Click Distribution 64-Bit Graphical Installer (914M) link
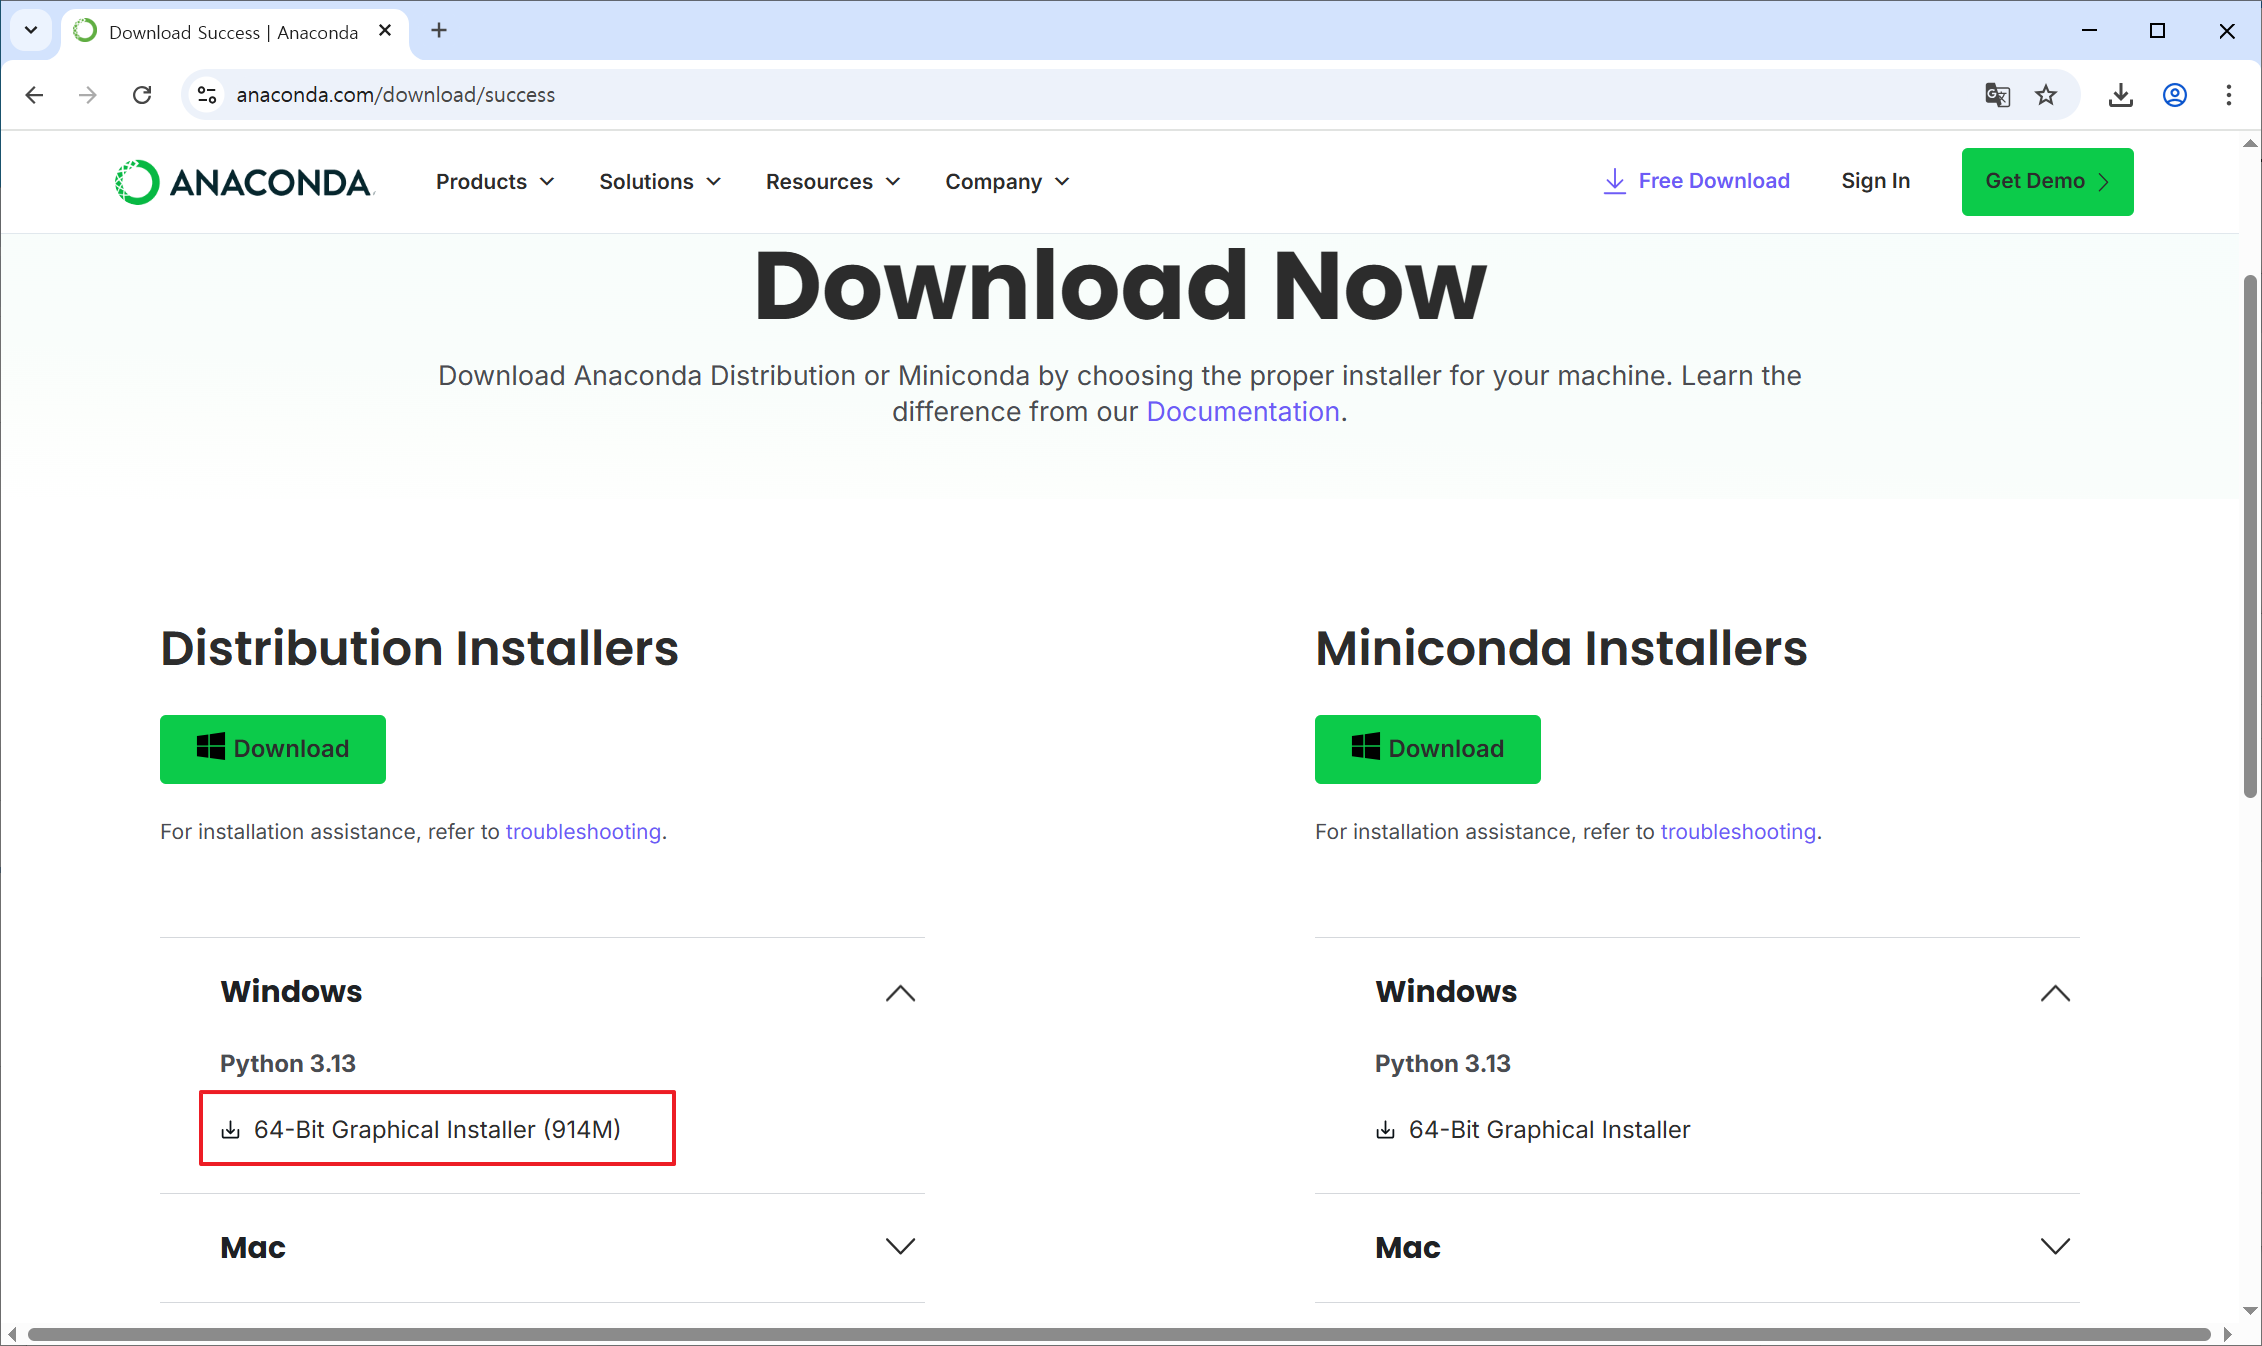Viewport: 2262px width, 1346px height. [x=437, y=1129]
